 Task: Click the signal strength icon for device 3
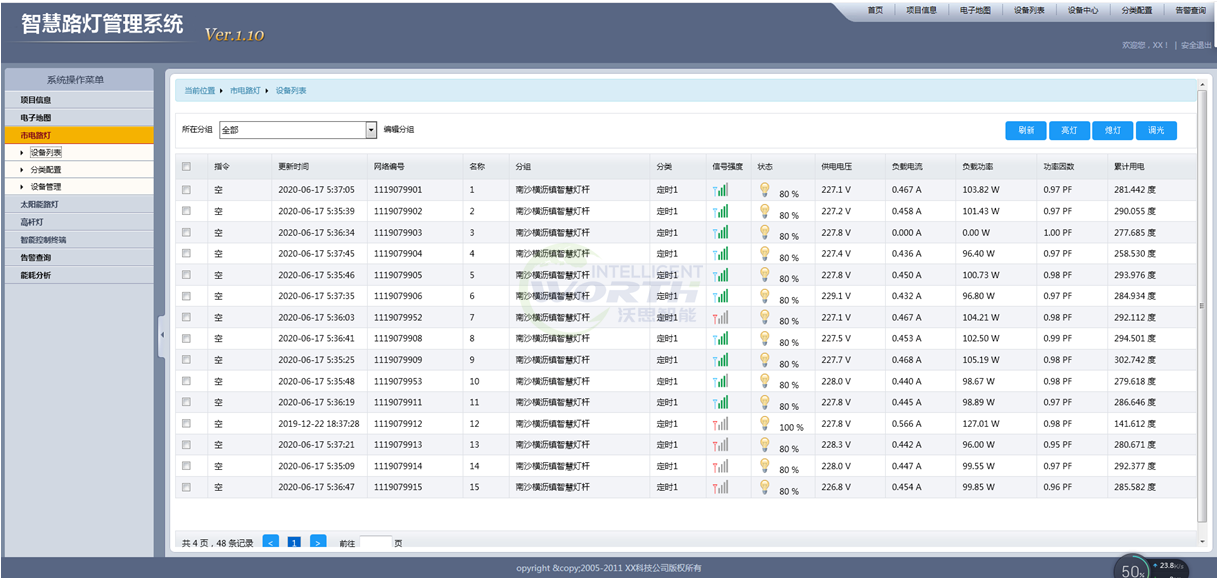pos(720,232)
